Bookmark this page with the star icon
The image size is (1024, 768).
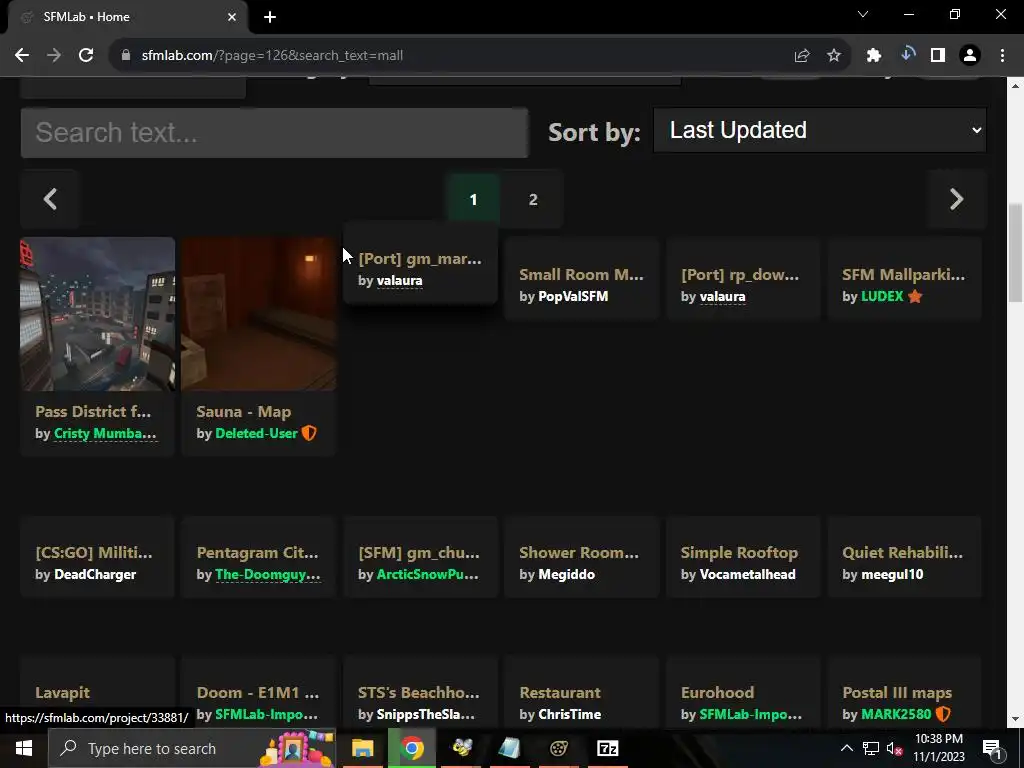pyautogui.click(x=833, y=56)
